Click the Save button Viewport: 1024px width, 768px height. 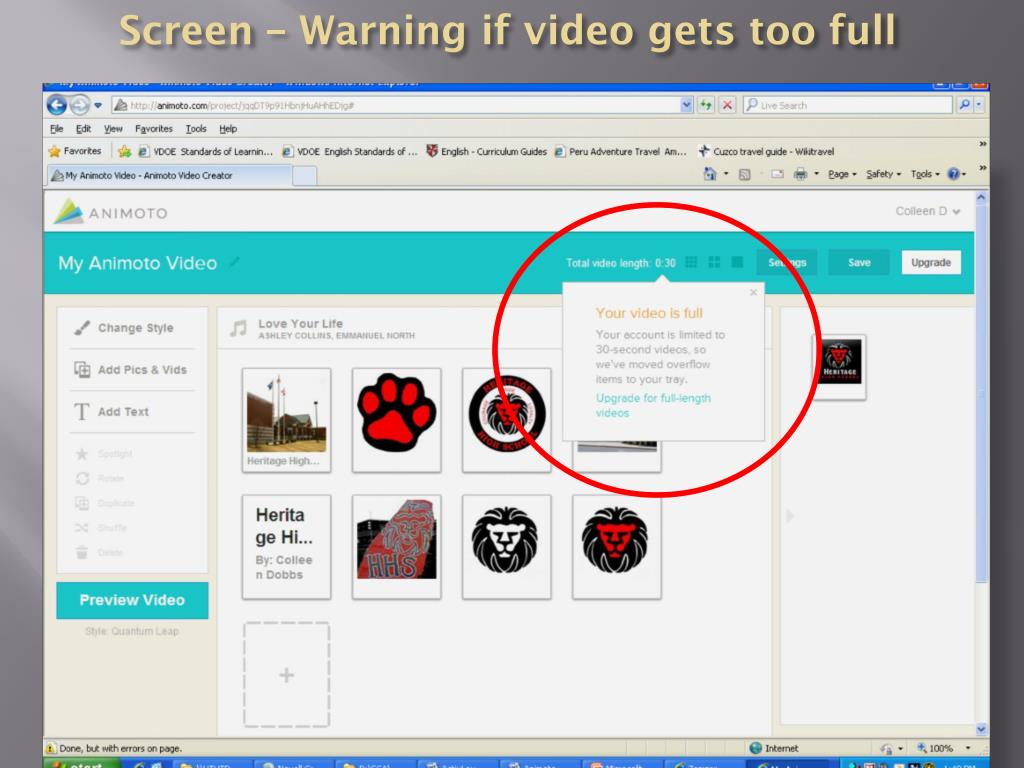pyautogui.click(x=859, y=263)
